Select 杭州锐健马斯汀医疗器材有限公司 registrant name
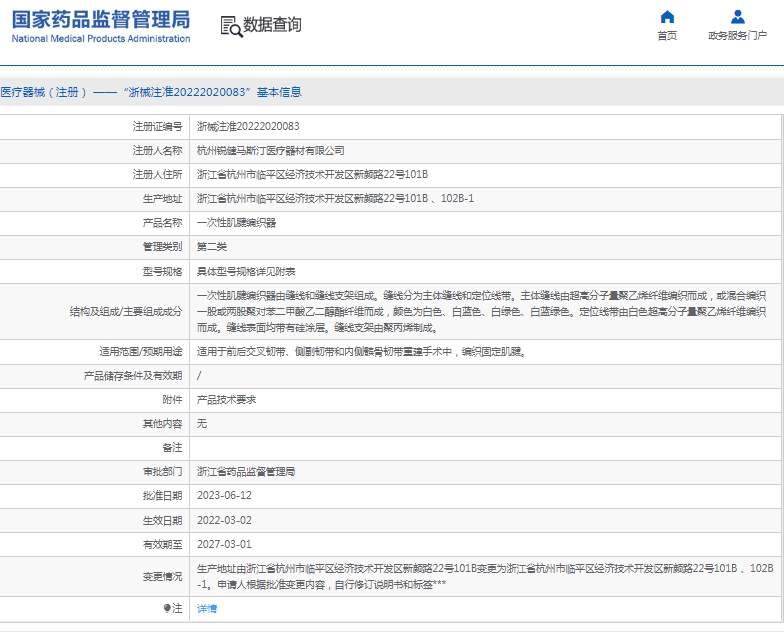The image size is (784, 632). coord(270,150)
